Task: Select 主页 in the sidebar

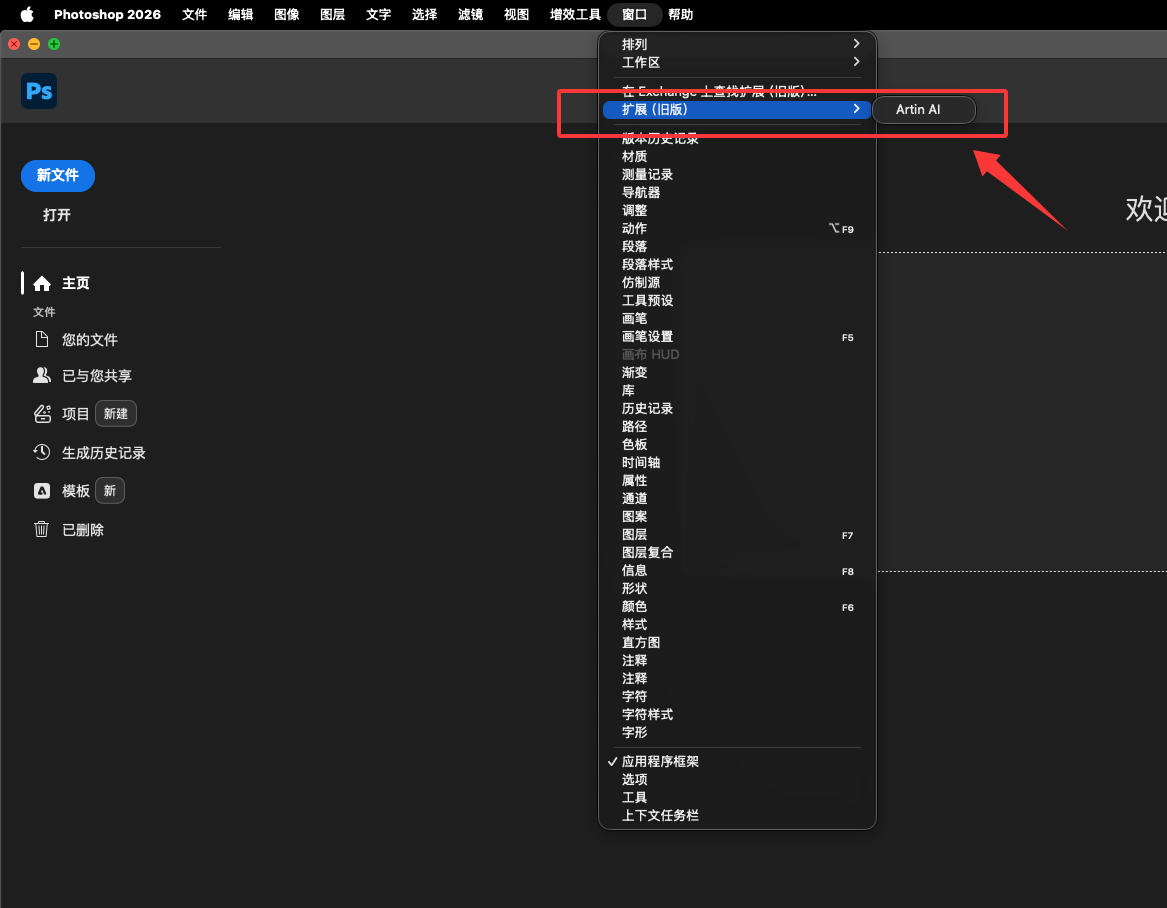Action: tap(75, 283)
